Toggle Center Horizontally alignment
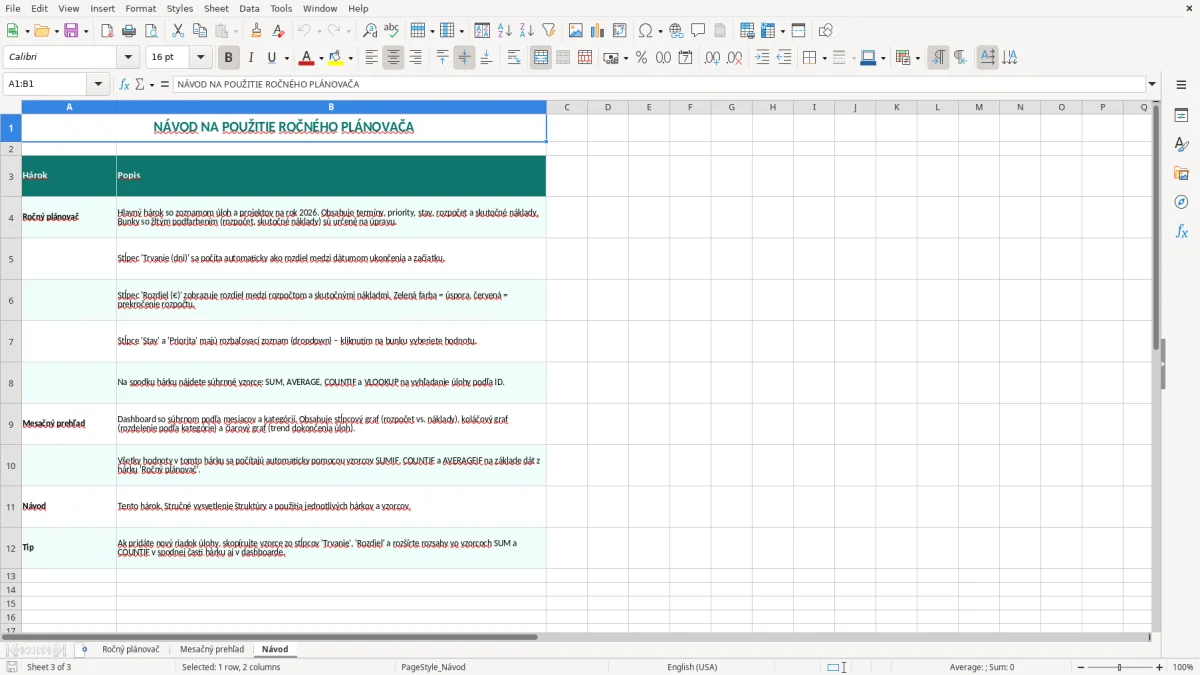Image resolution: width=1200 pixels, height=675 pixels. point(393,58)
